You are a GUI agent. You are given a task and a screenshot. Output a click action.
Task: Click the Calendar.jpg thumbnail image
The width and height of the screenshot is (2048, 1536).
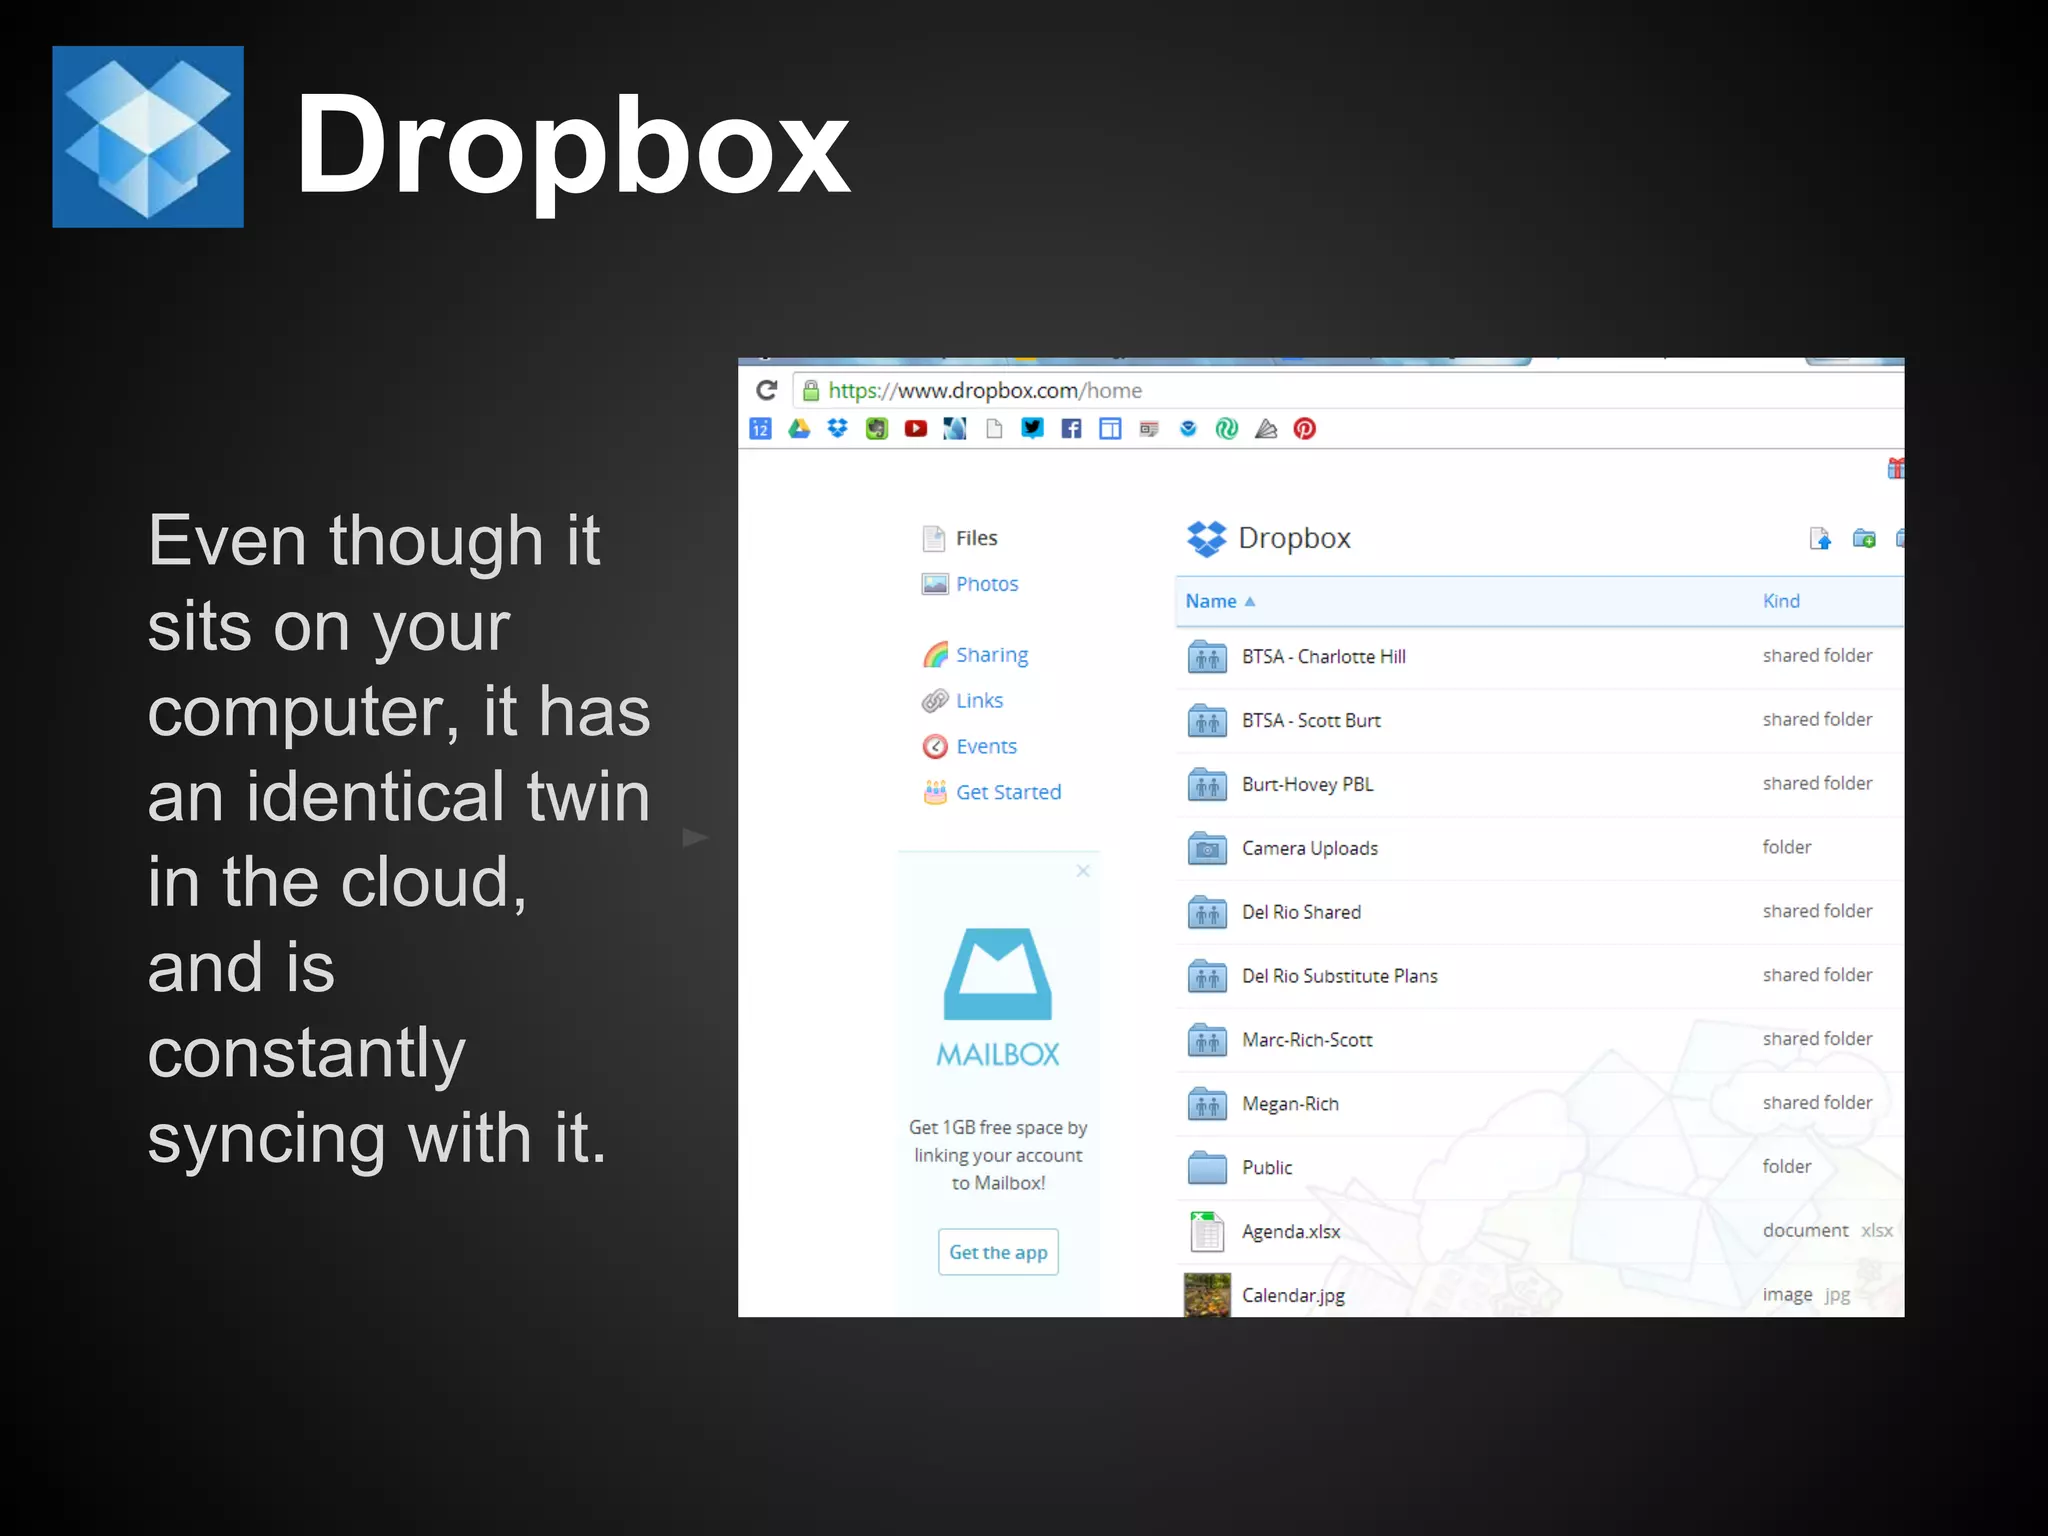1207,1295
